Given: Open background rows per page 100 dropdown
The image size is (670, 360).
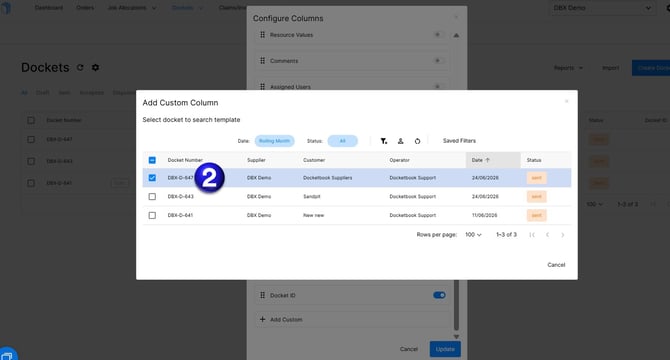Looking at the screenshot, I should point(594,204).
